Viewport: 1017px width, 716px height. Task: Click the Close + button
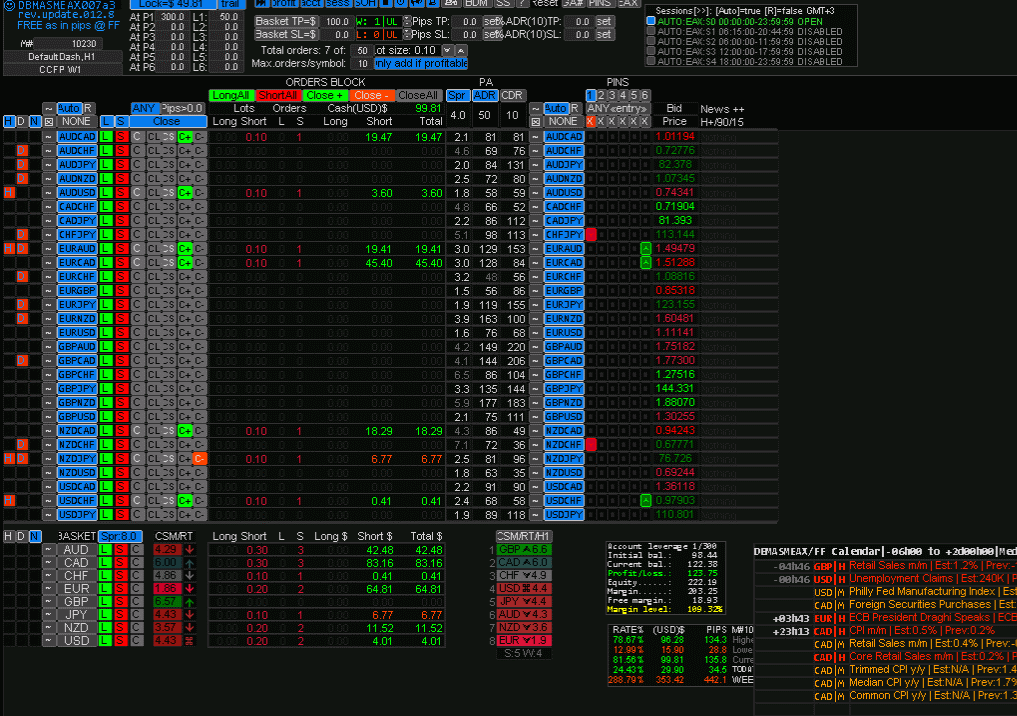click(x=324, y=95)
